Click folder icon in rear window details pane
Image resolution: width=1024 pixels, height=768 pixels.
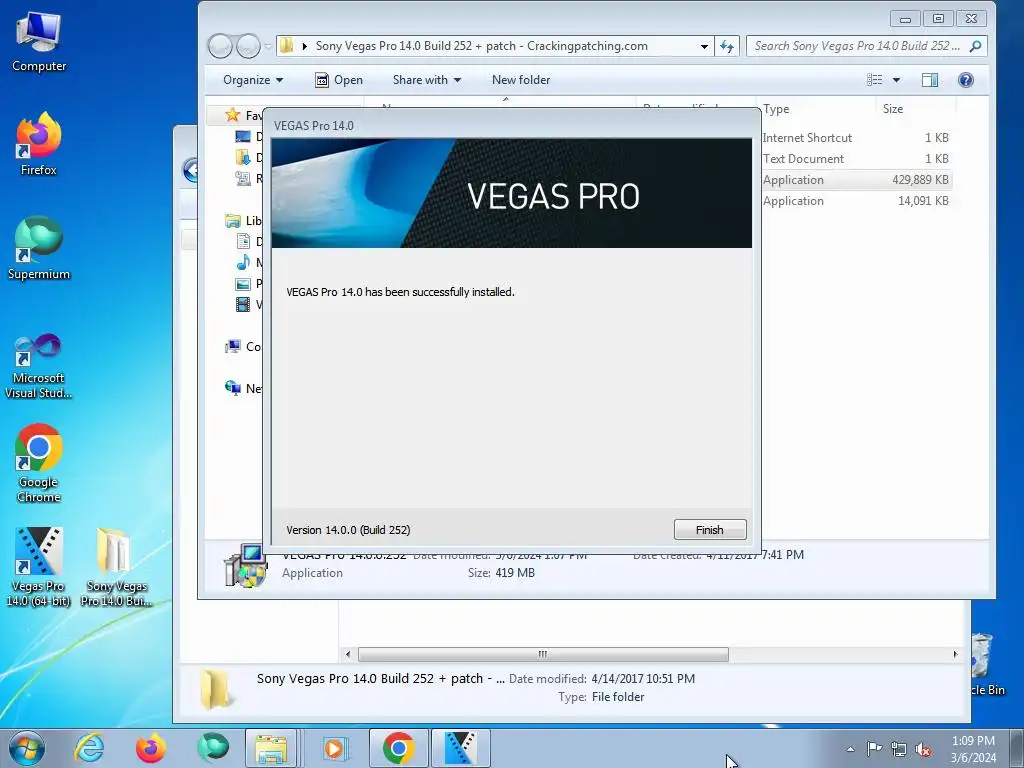coord(216,688)
